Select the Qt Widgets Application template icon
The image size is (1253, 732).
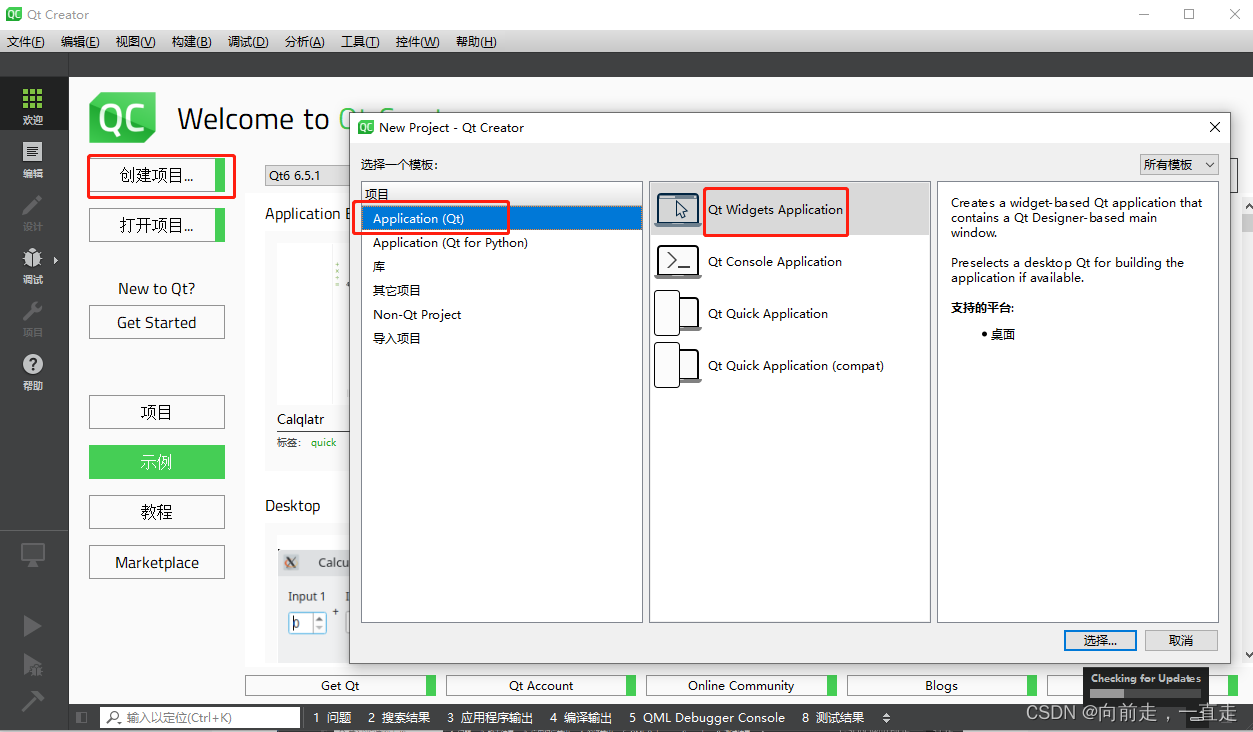[678, 209]
